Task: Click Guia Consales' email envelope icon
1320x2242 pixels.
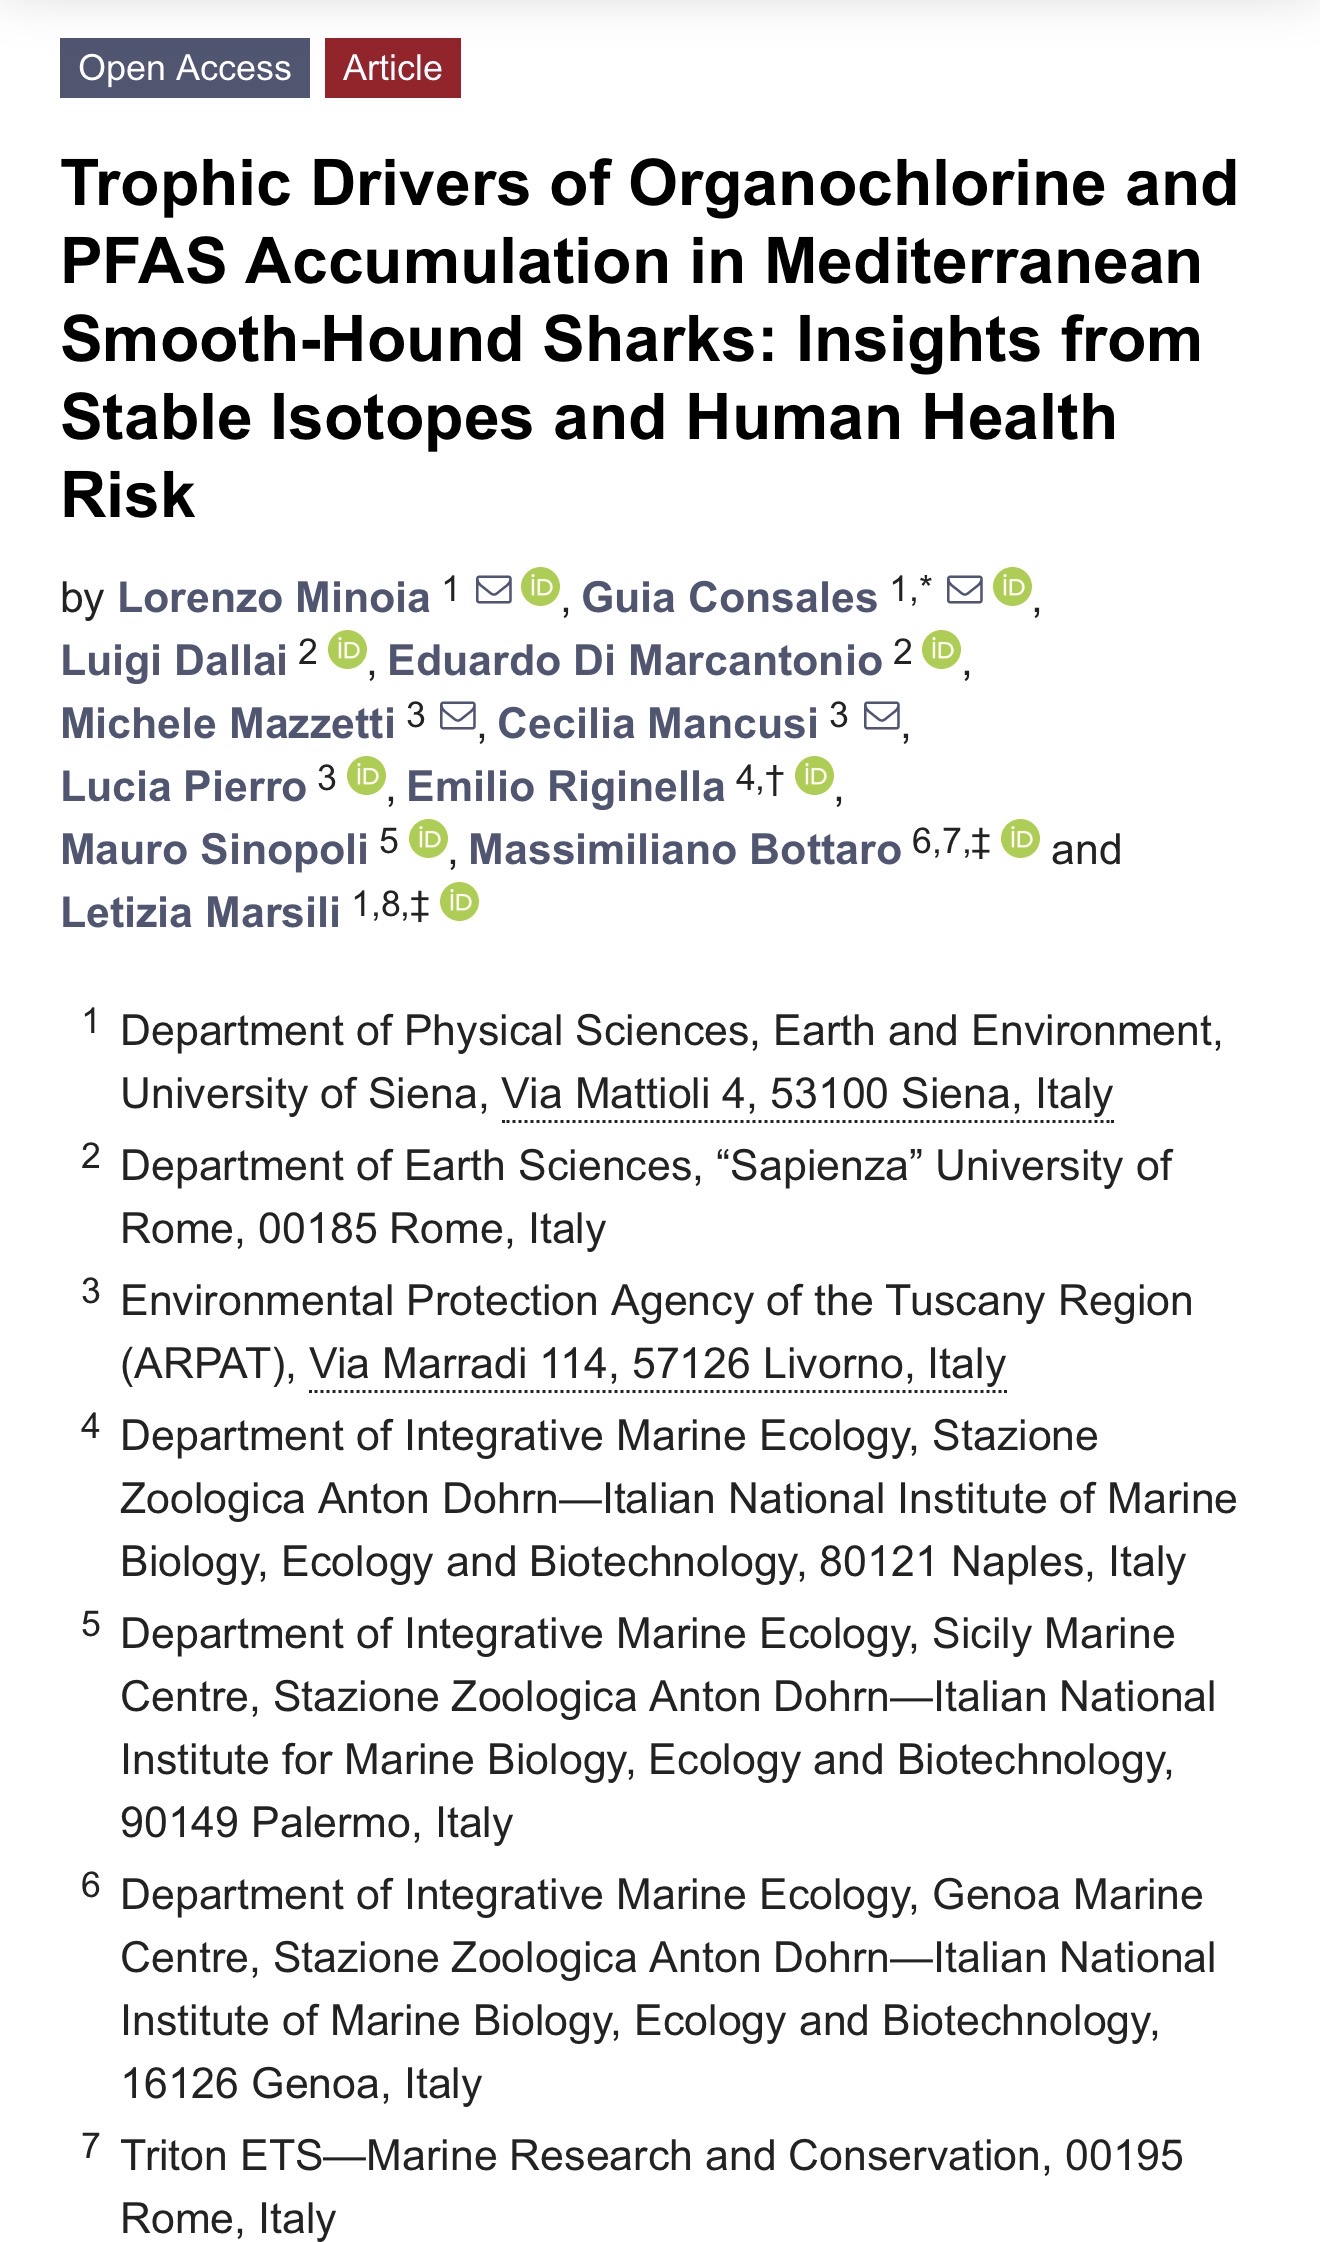Action: (x=965, y=589)
